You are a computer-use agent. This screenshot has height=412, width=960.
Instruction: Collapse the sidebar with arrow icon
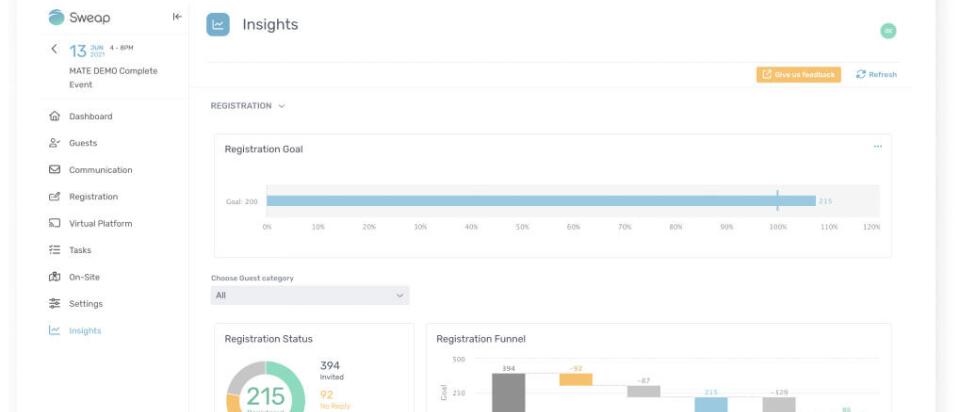pos(177,17)
